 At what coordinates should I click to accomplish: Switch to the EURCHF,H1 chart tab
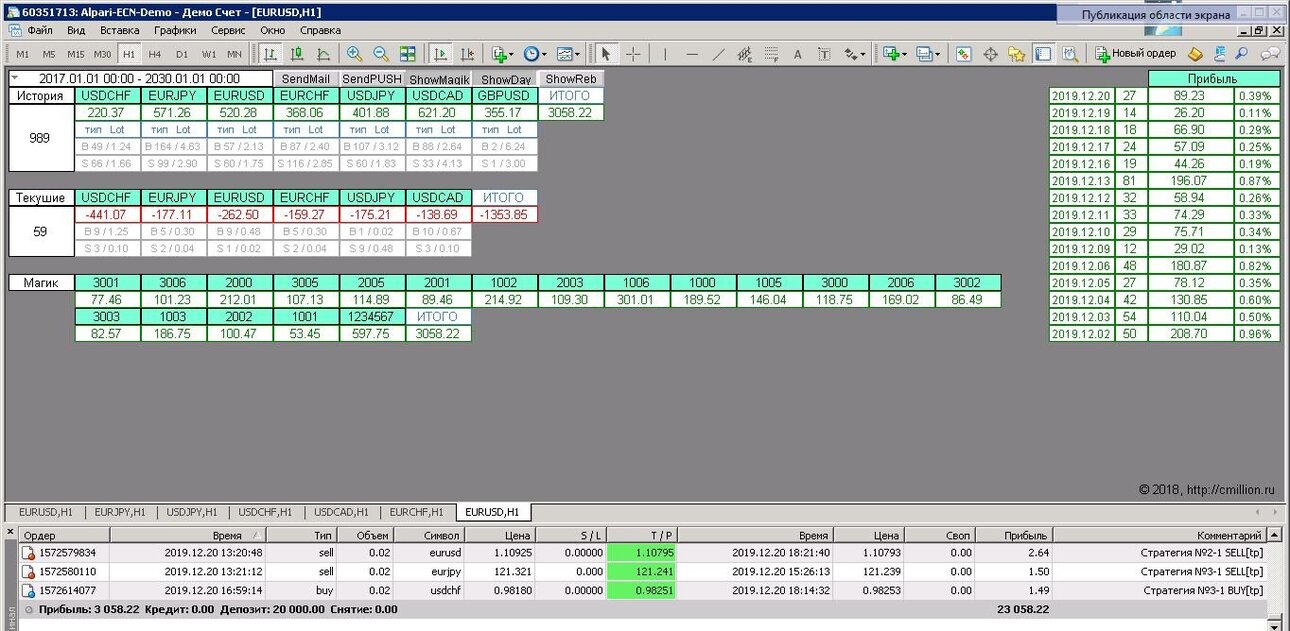click(x=416, y=512)
